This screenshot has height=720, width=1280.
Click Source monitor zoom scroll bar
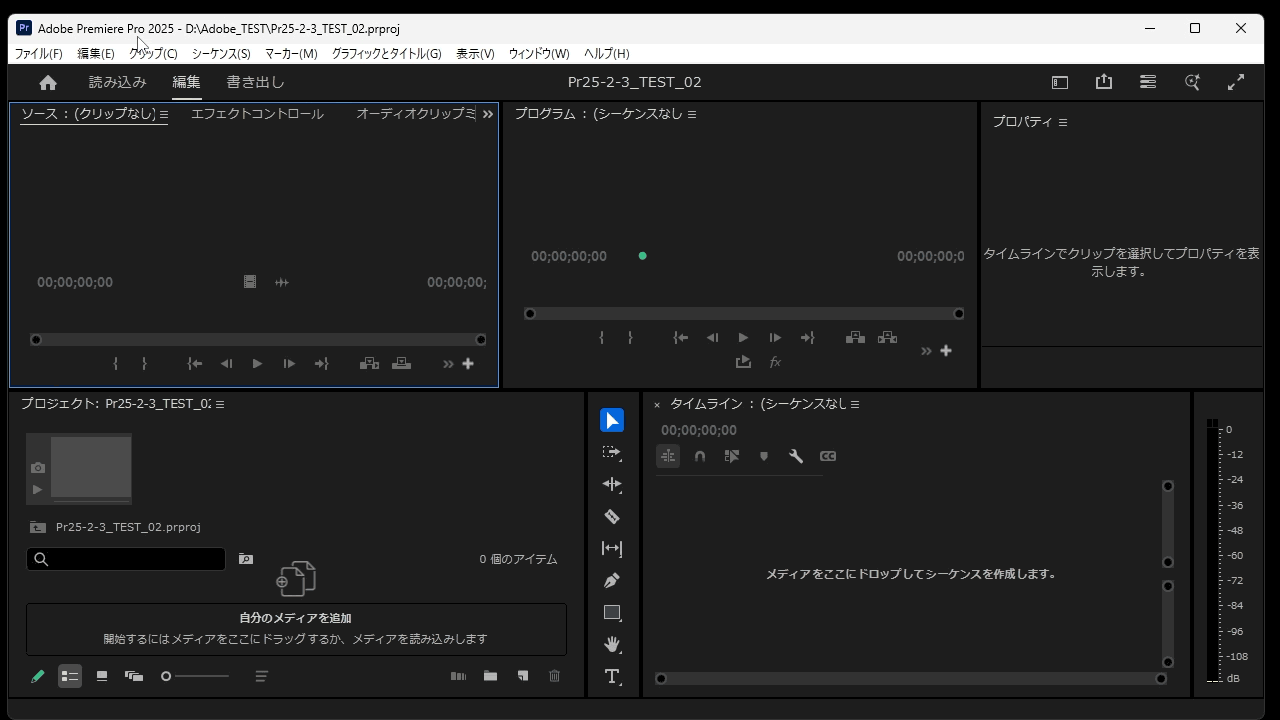pos(258,340)
